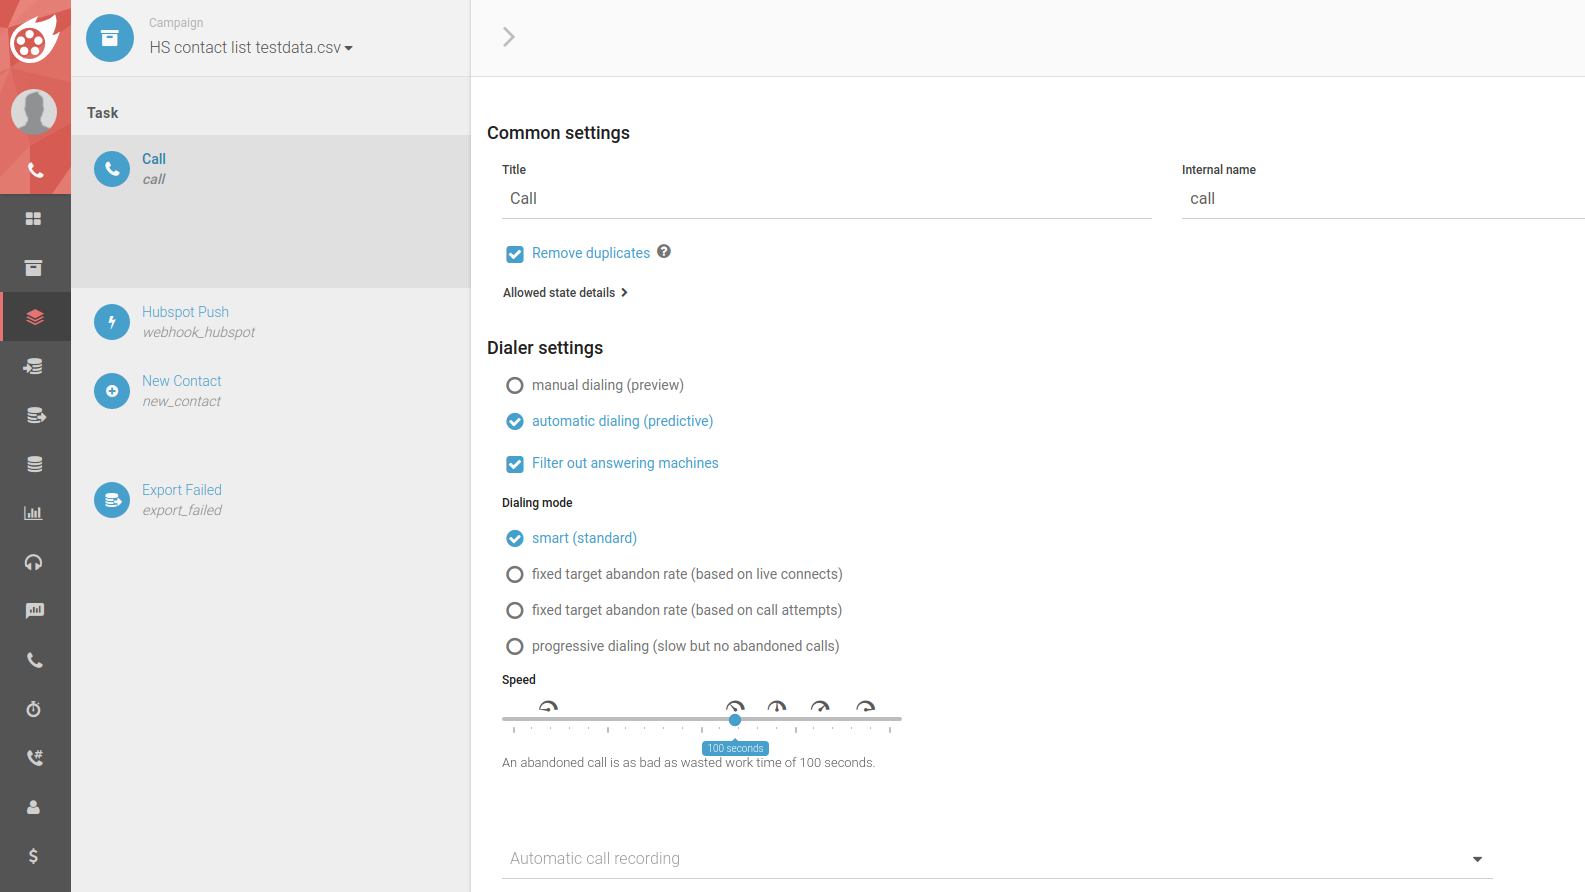
Task: Click the dollar sign billing icon
Action: pyautogui.click(x=33, y=856)
